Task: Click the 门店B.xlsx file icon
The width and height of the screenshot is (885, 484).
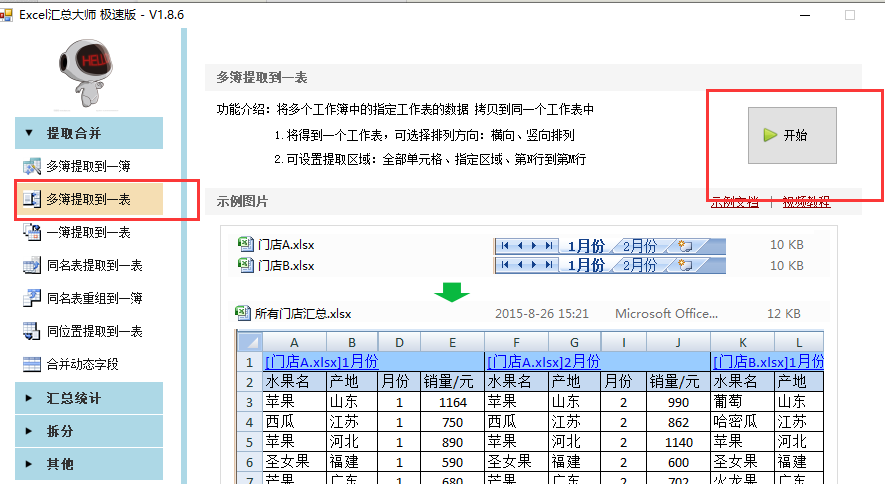Action: [x=246, y=265]
